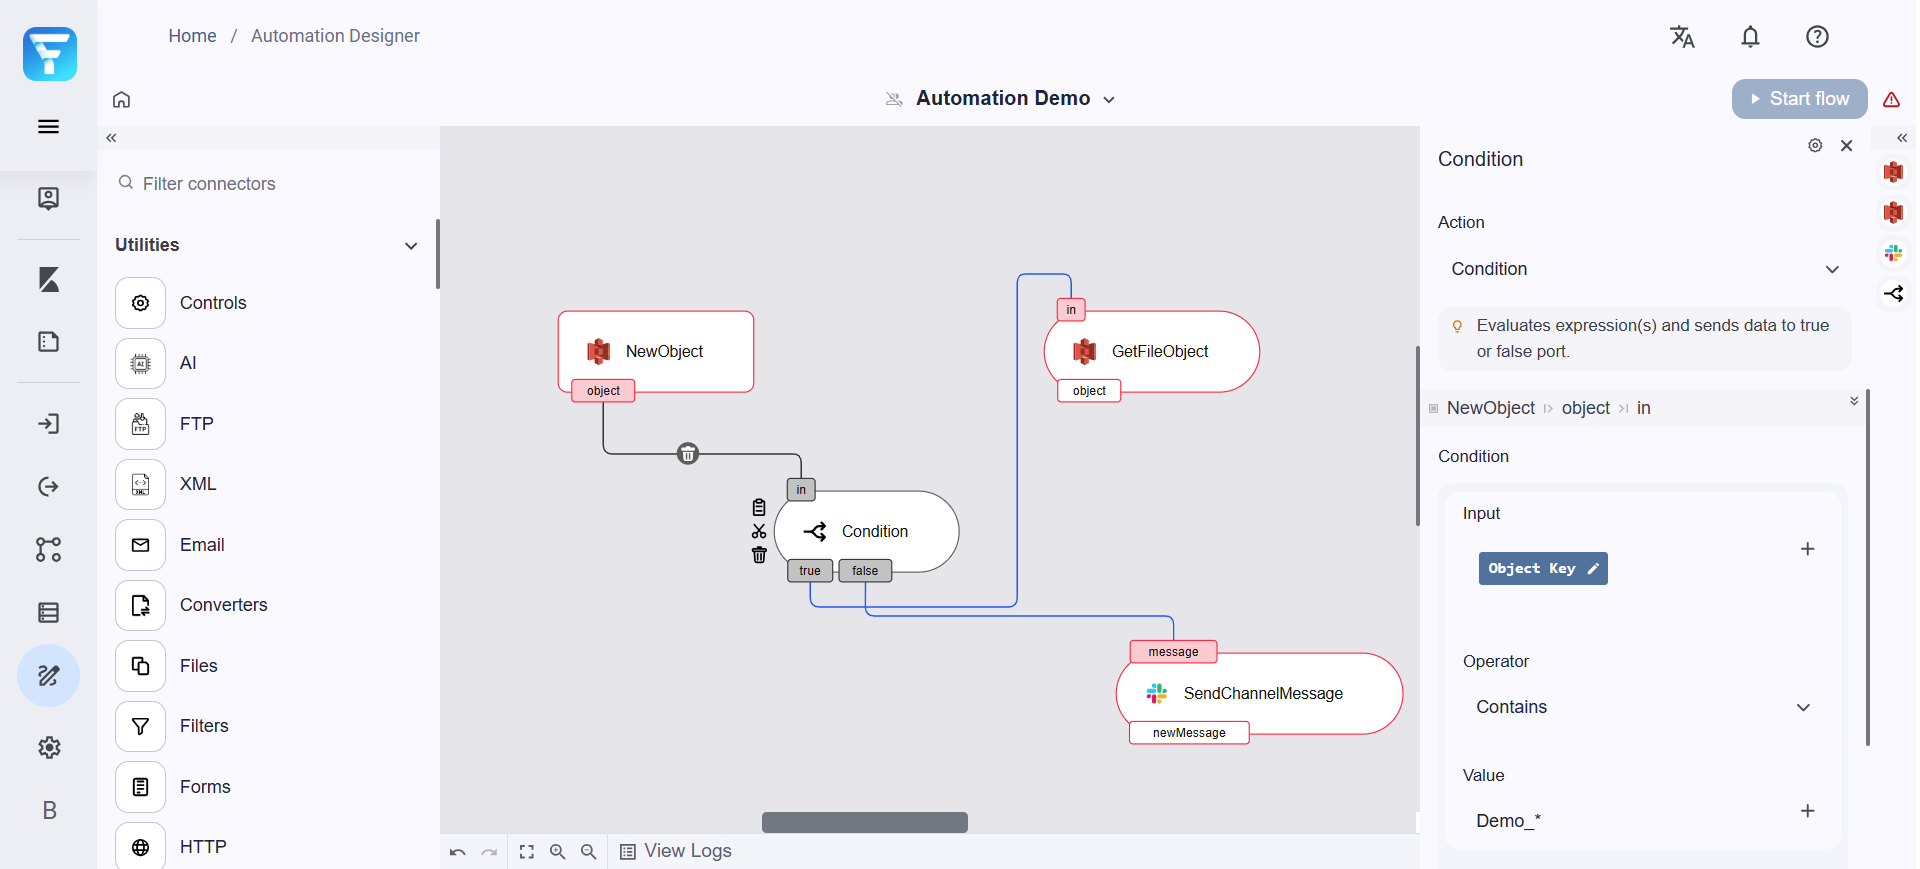This screenshot has height=869, width=1920.
Task: Click fit-to-screen icon in bottom toolbar
Action: [527, 852]
